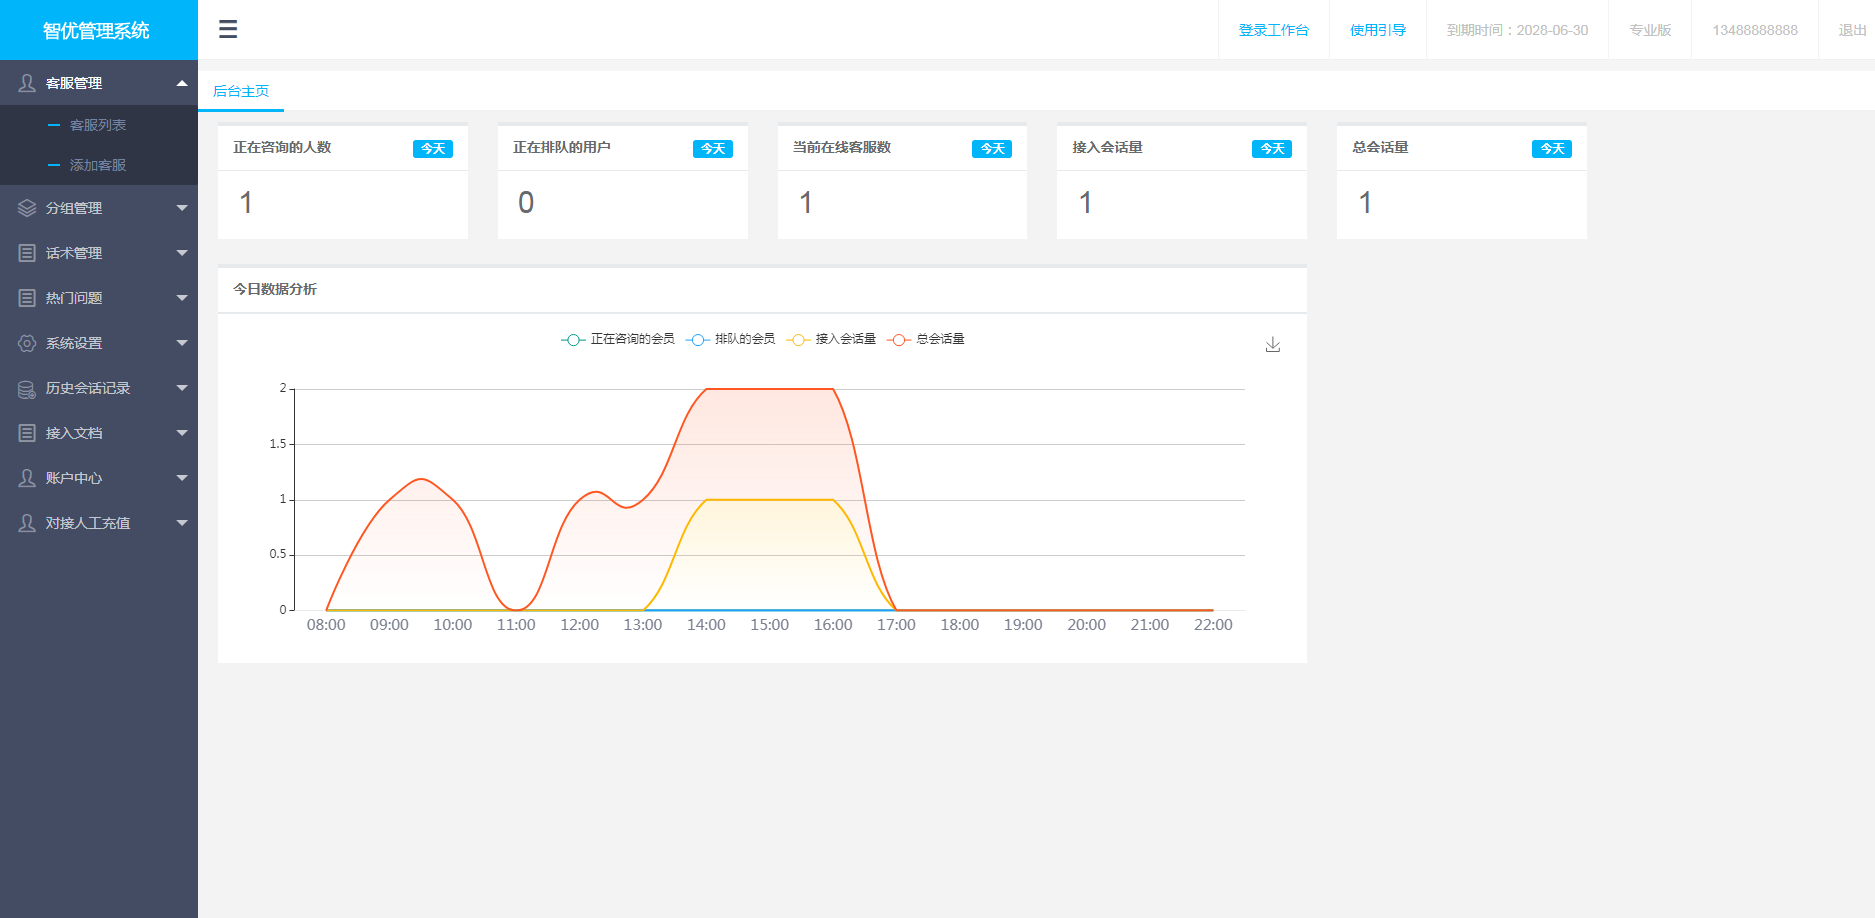The image size is (1875, 918).
Task: Click the 话术管理 list icon
Action: click(27, 253)
